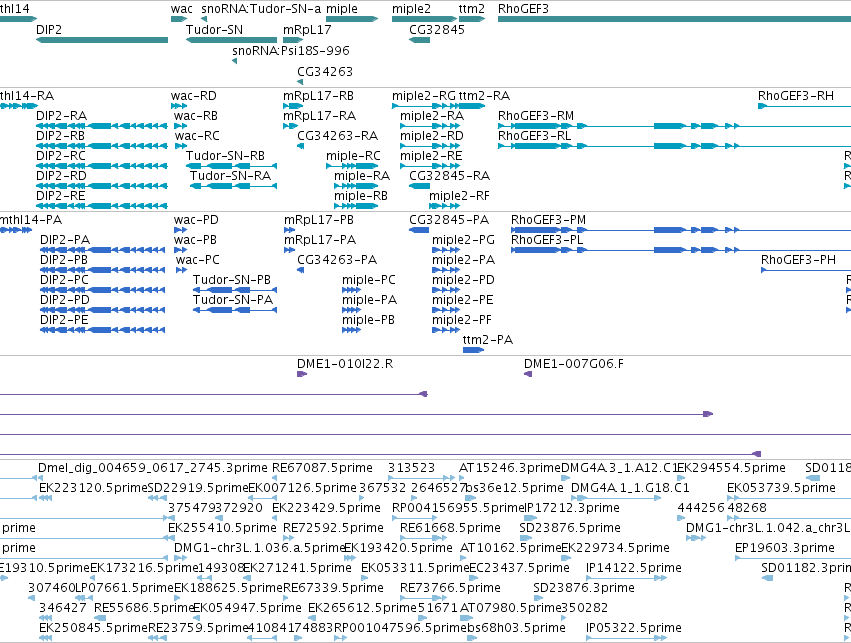Screen dimensions: 851x643
Task: Select the RE61668.5prime EST label
Action: pyautogui.click(x=450, y=527)
